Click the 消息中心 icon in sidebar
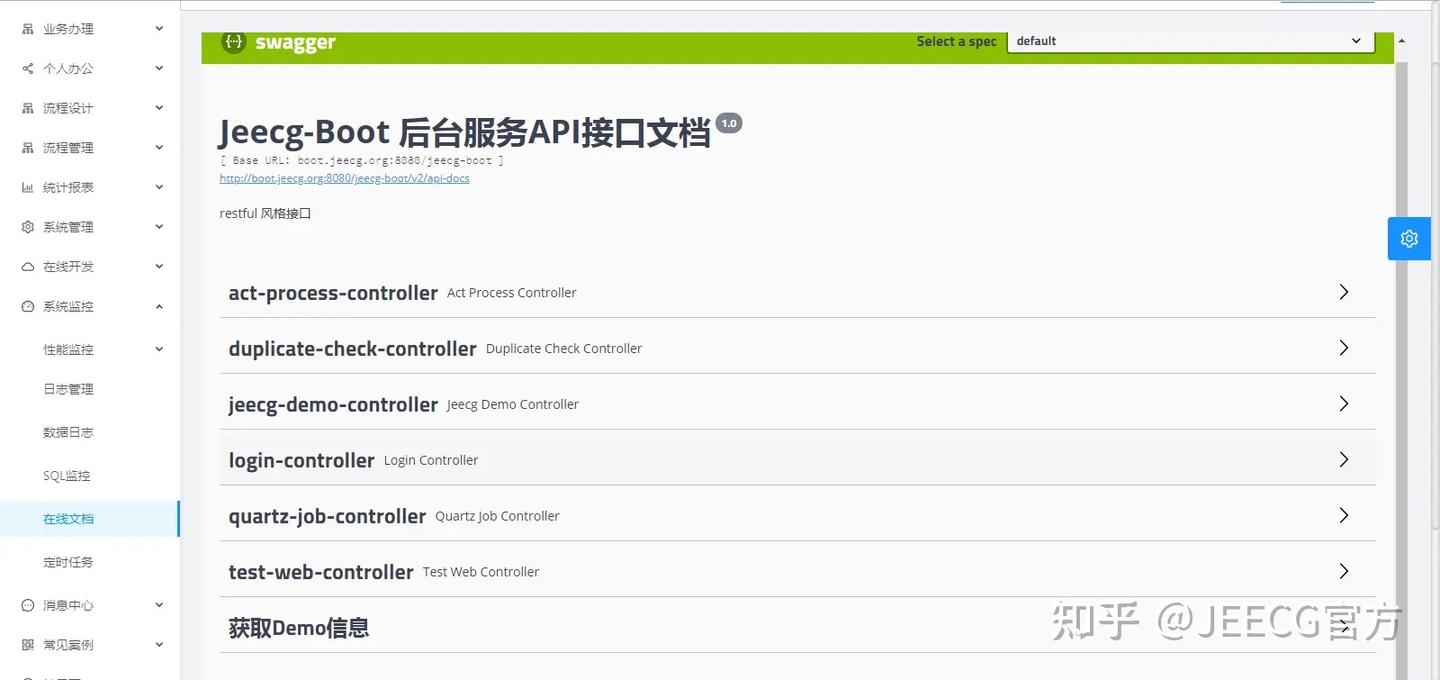This screenshot has height=680, width=1440. [x=27, y=604]
